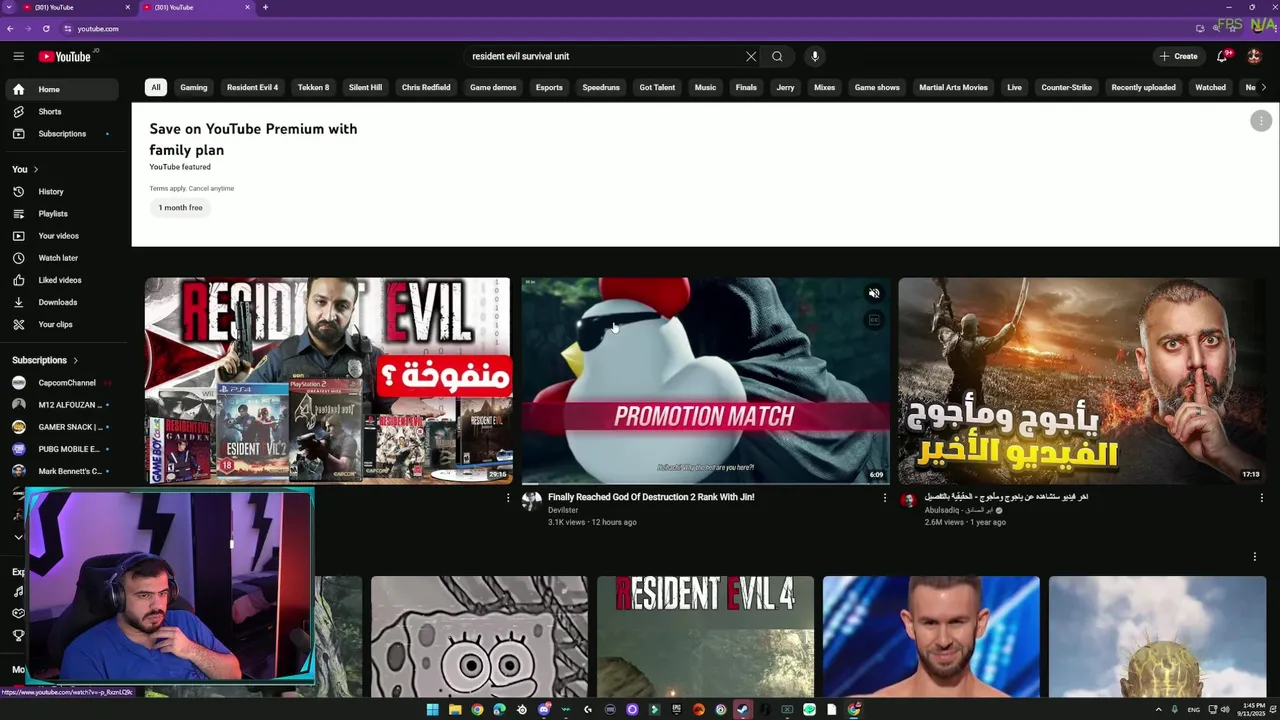Open options menu for Devilster video

pos(884,497)
